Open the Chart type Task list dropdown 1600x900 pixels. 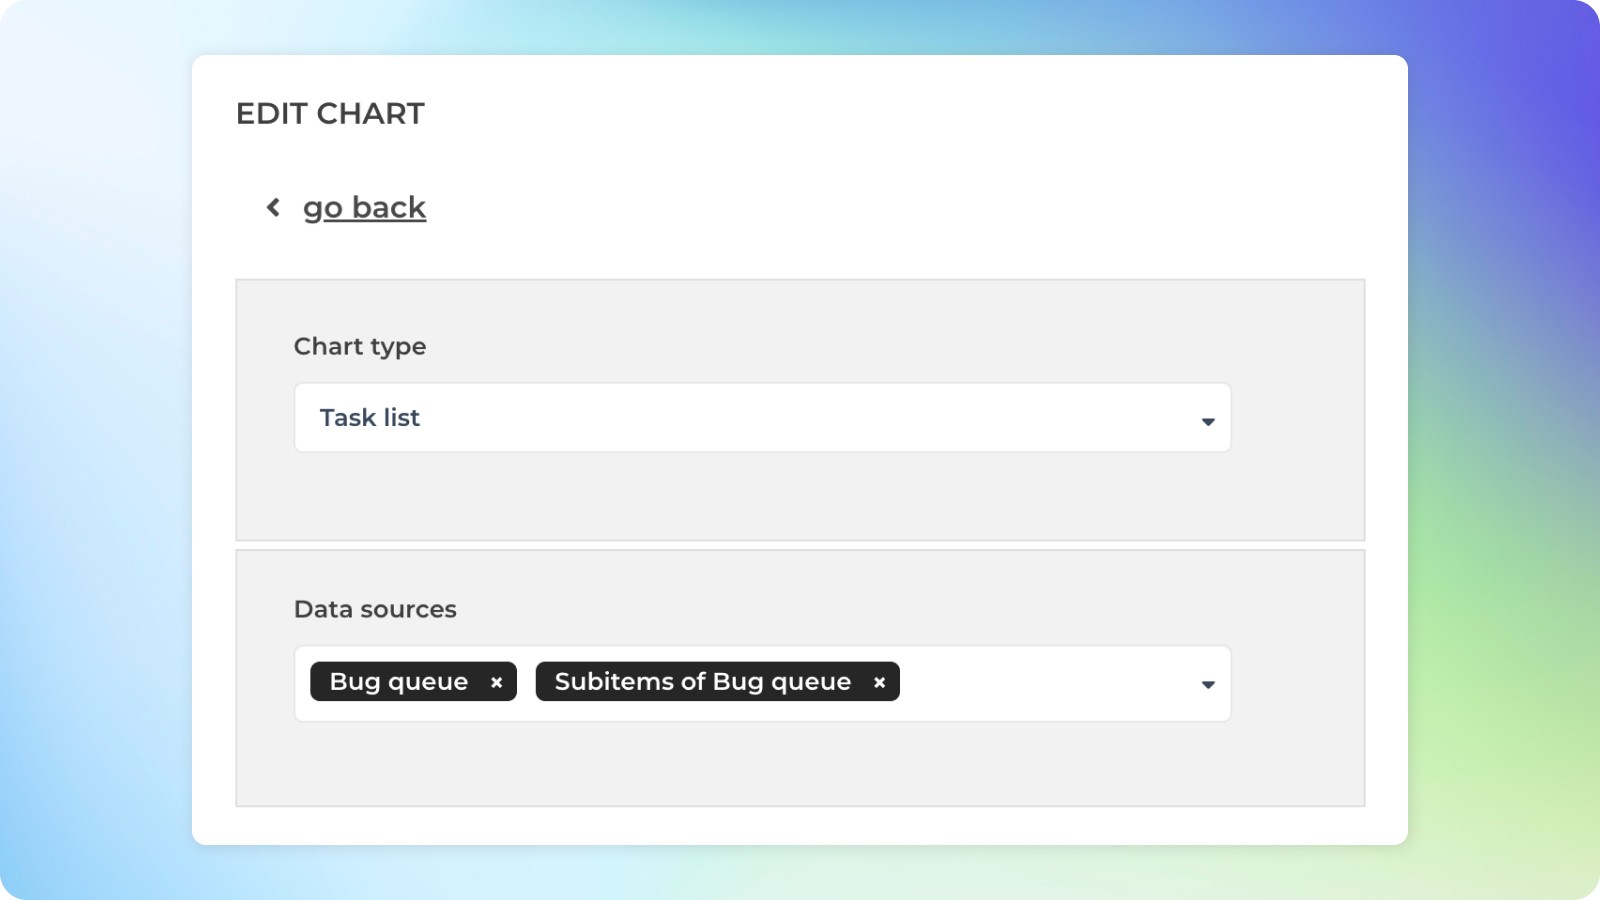(762, 418)
